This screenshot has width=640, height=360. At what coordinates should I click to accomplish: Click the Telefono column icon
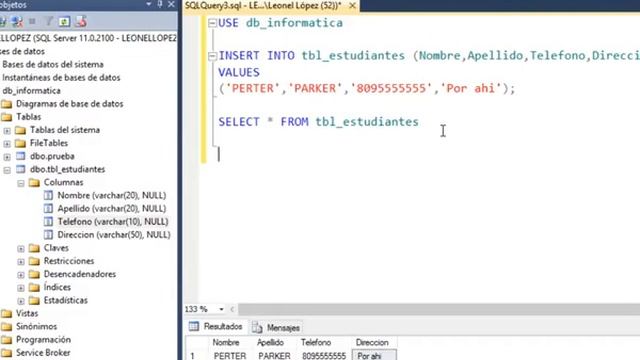[48, 222]
